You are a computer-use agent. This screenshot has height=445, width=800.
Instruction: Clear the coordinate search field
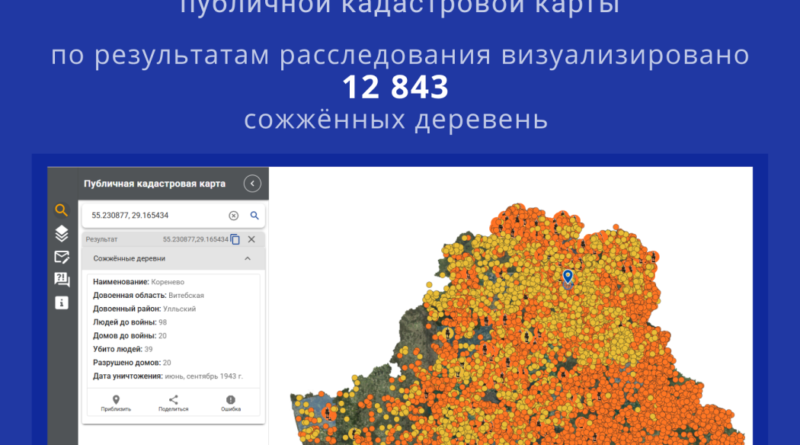click(233, 215)
